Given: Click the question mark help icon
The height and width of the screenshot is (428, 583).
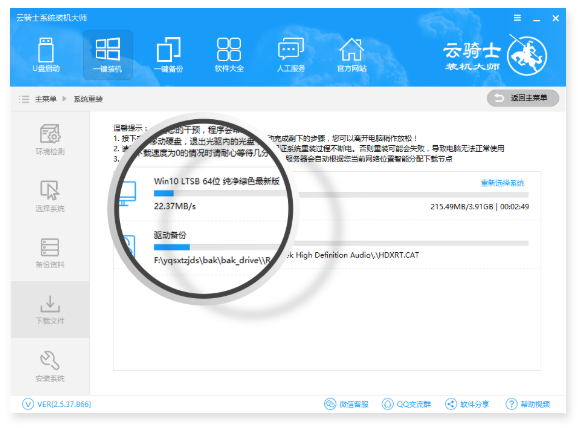Looking at the screenshot, I should point(511,404).
